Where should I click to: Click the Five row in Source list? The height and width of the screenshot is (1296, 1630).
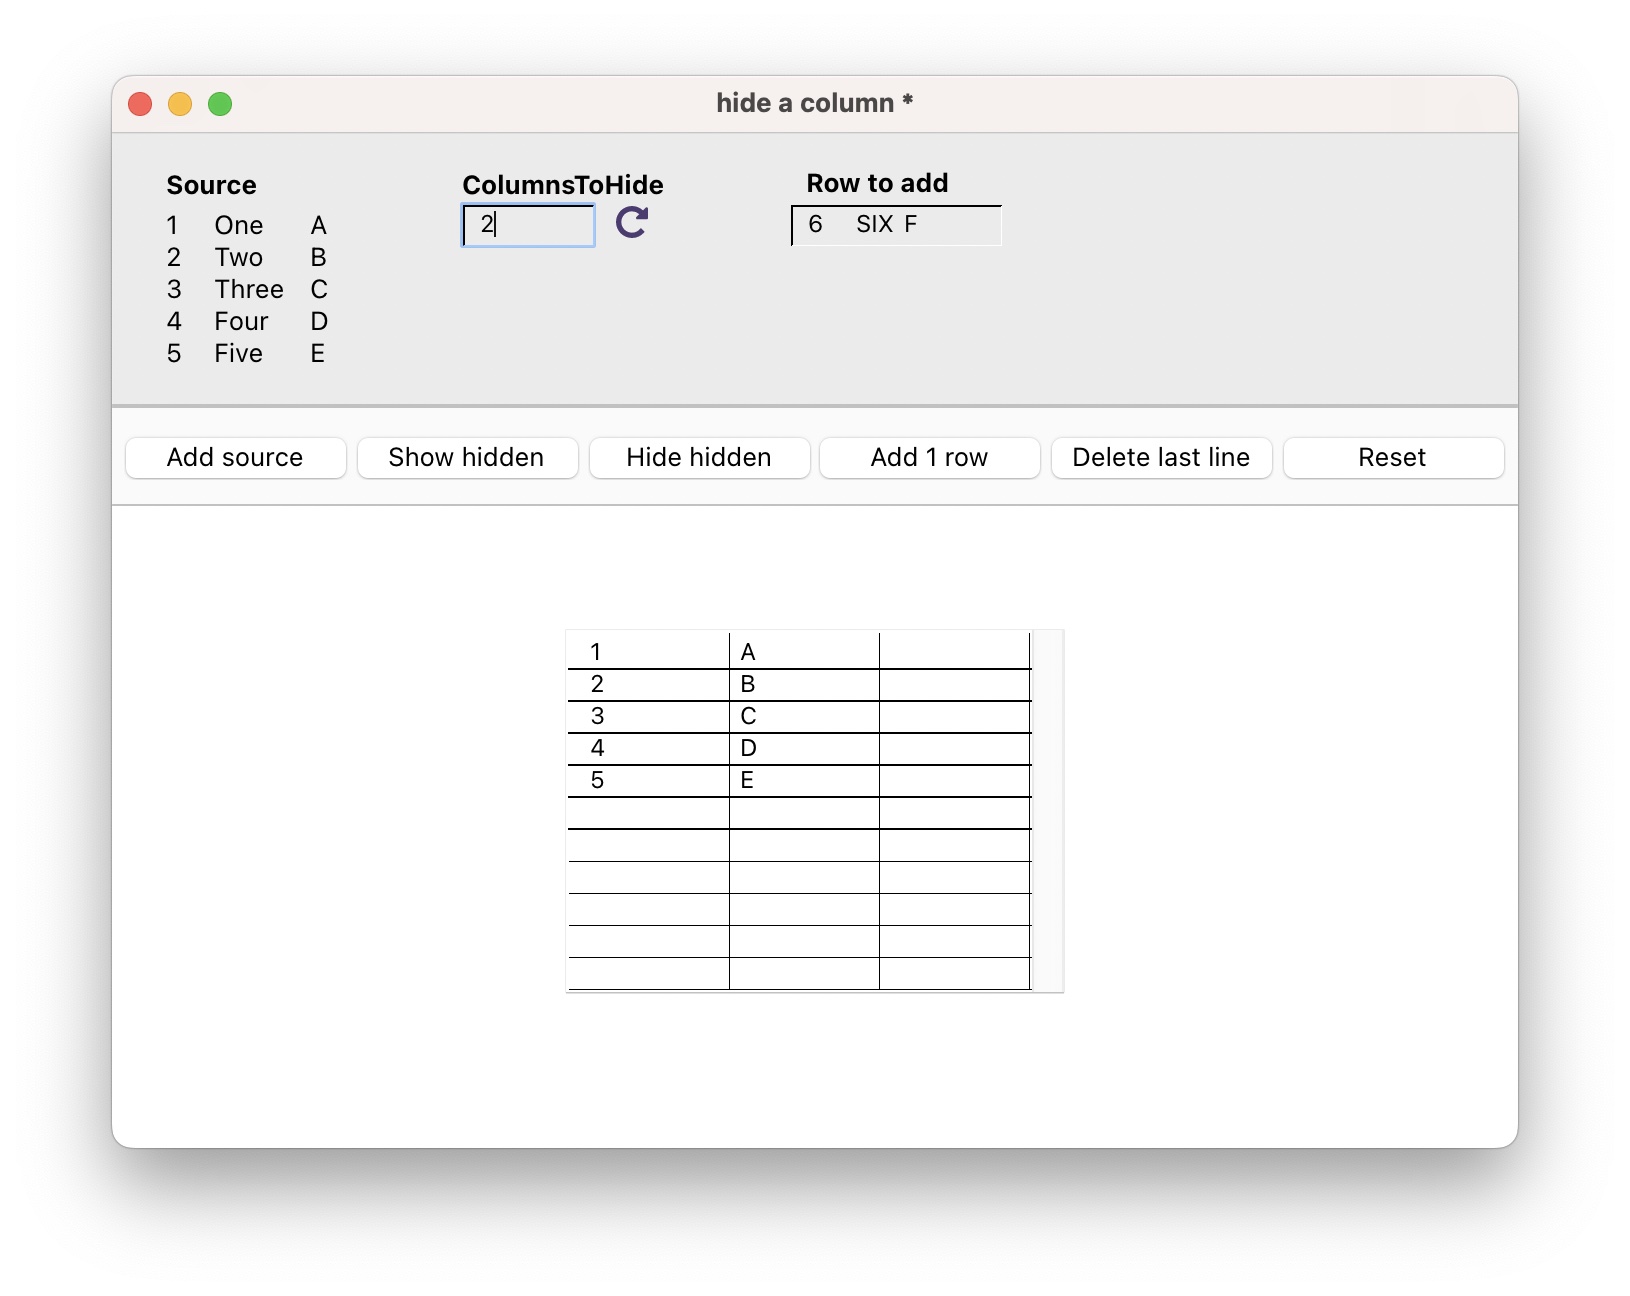(238, 354)
